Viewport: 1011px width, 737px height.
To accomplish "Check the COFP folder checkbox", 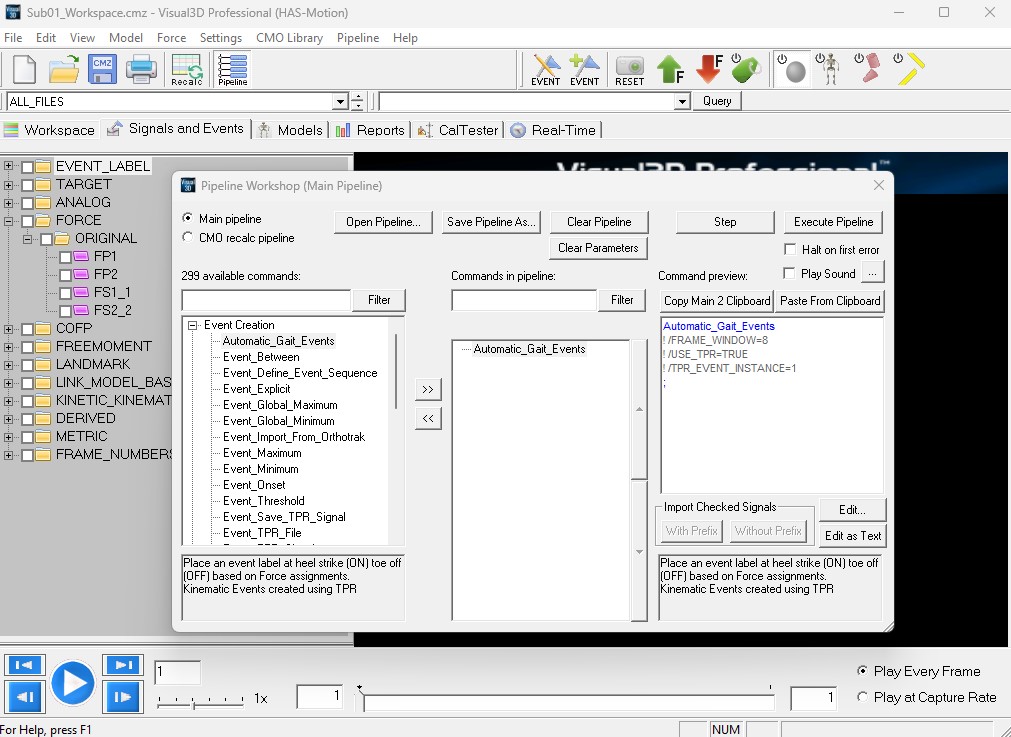I will click(27, 329).
